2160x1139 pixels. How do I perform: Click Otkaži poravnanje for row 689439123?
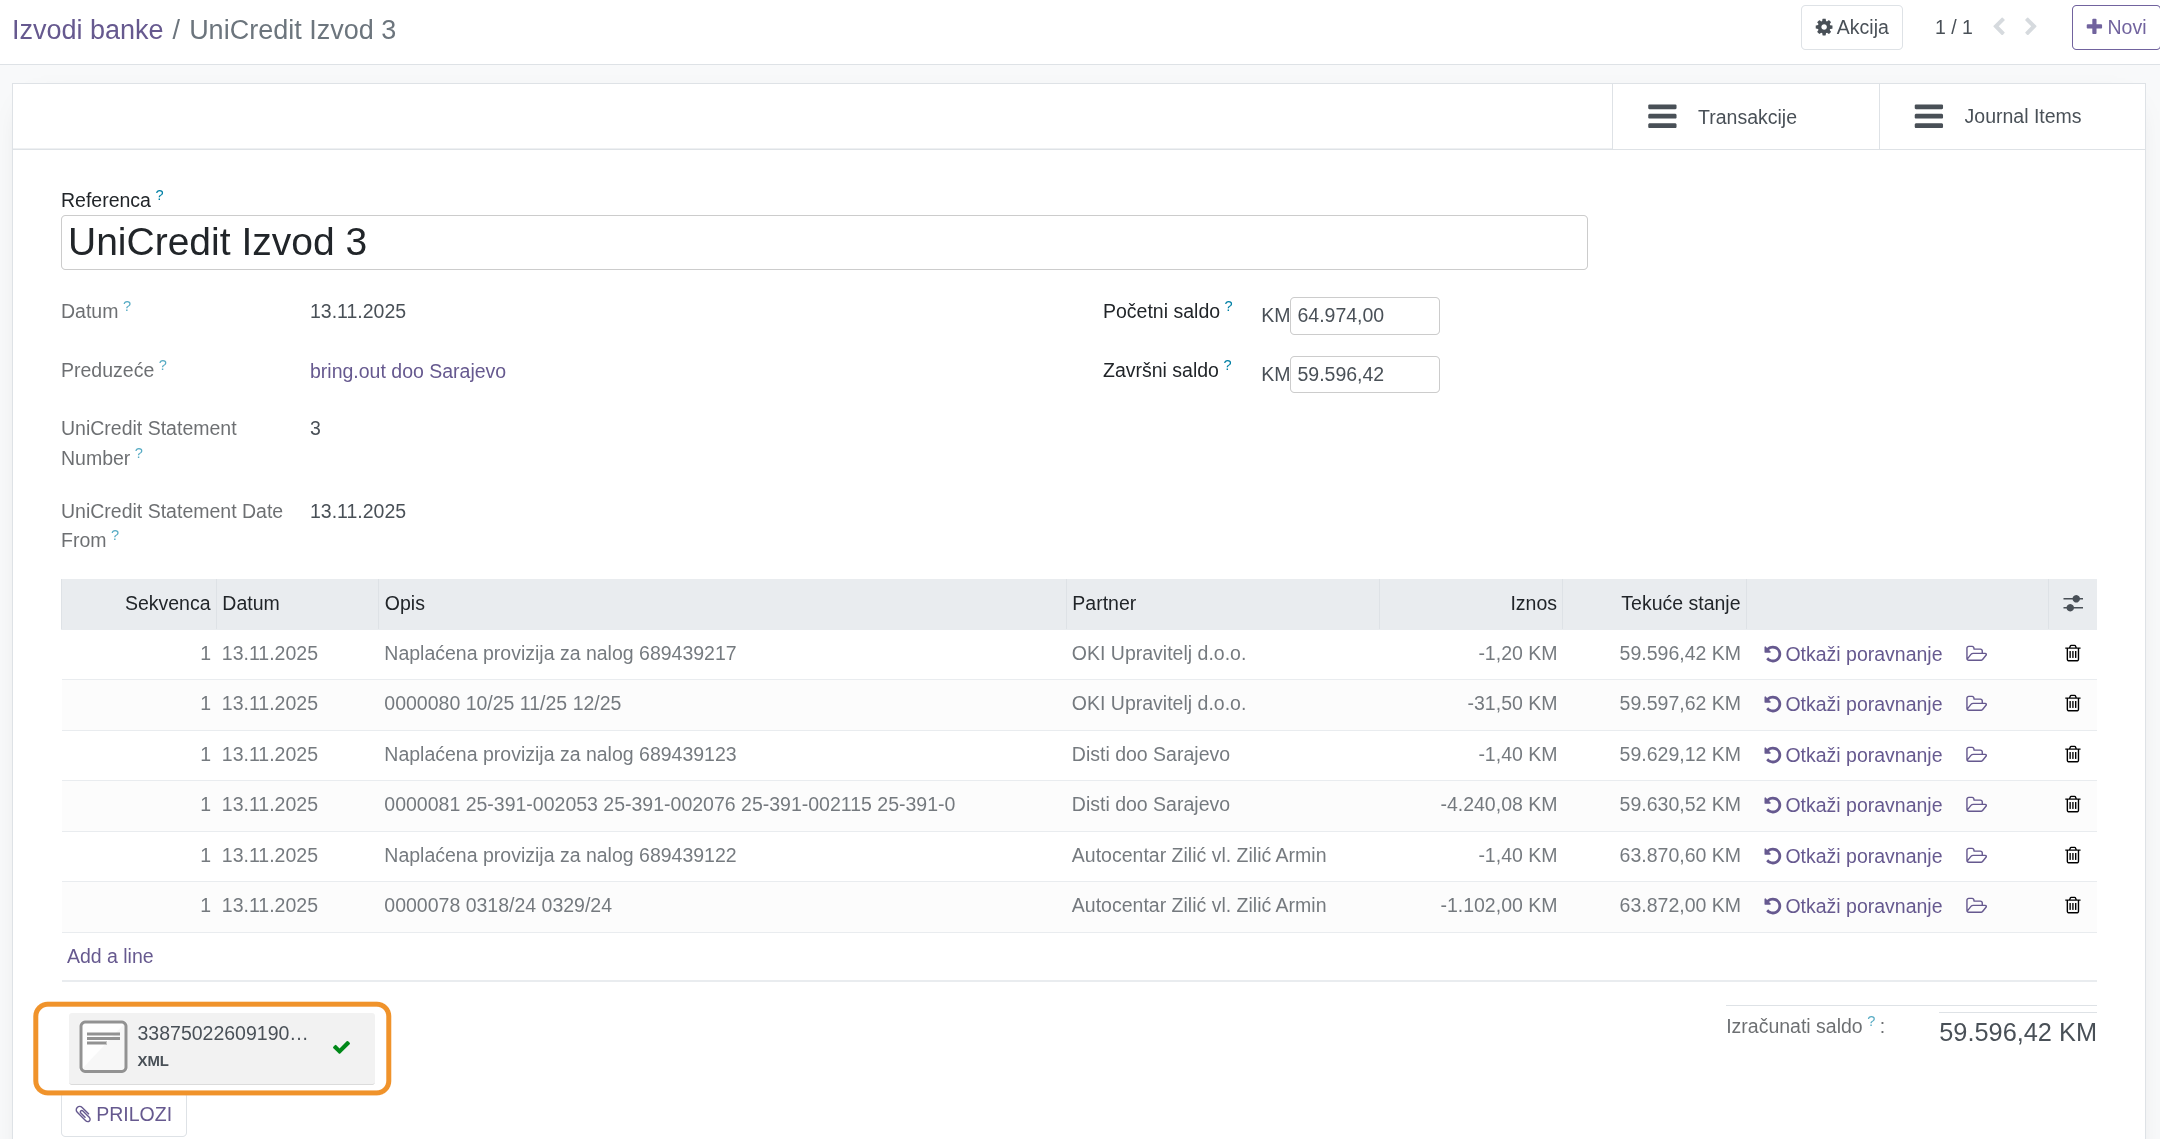1853,755
